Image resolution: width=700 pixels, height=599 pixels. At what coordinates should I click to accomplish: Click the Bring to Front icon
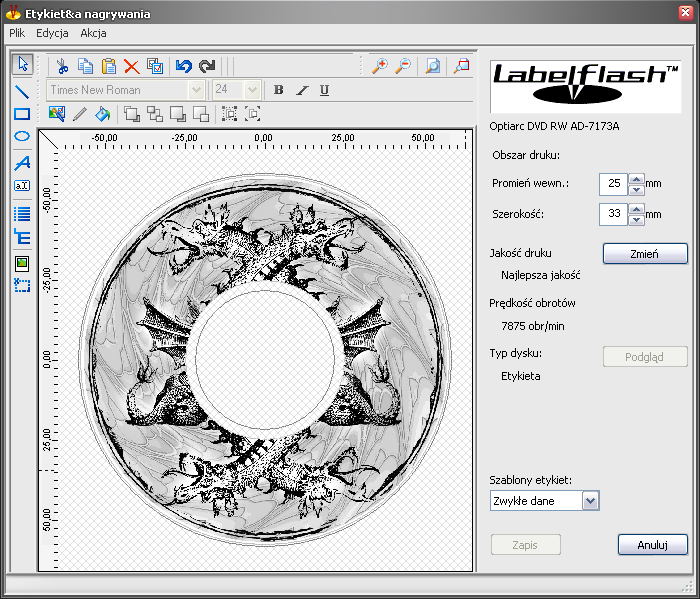132,114
